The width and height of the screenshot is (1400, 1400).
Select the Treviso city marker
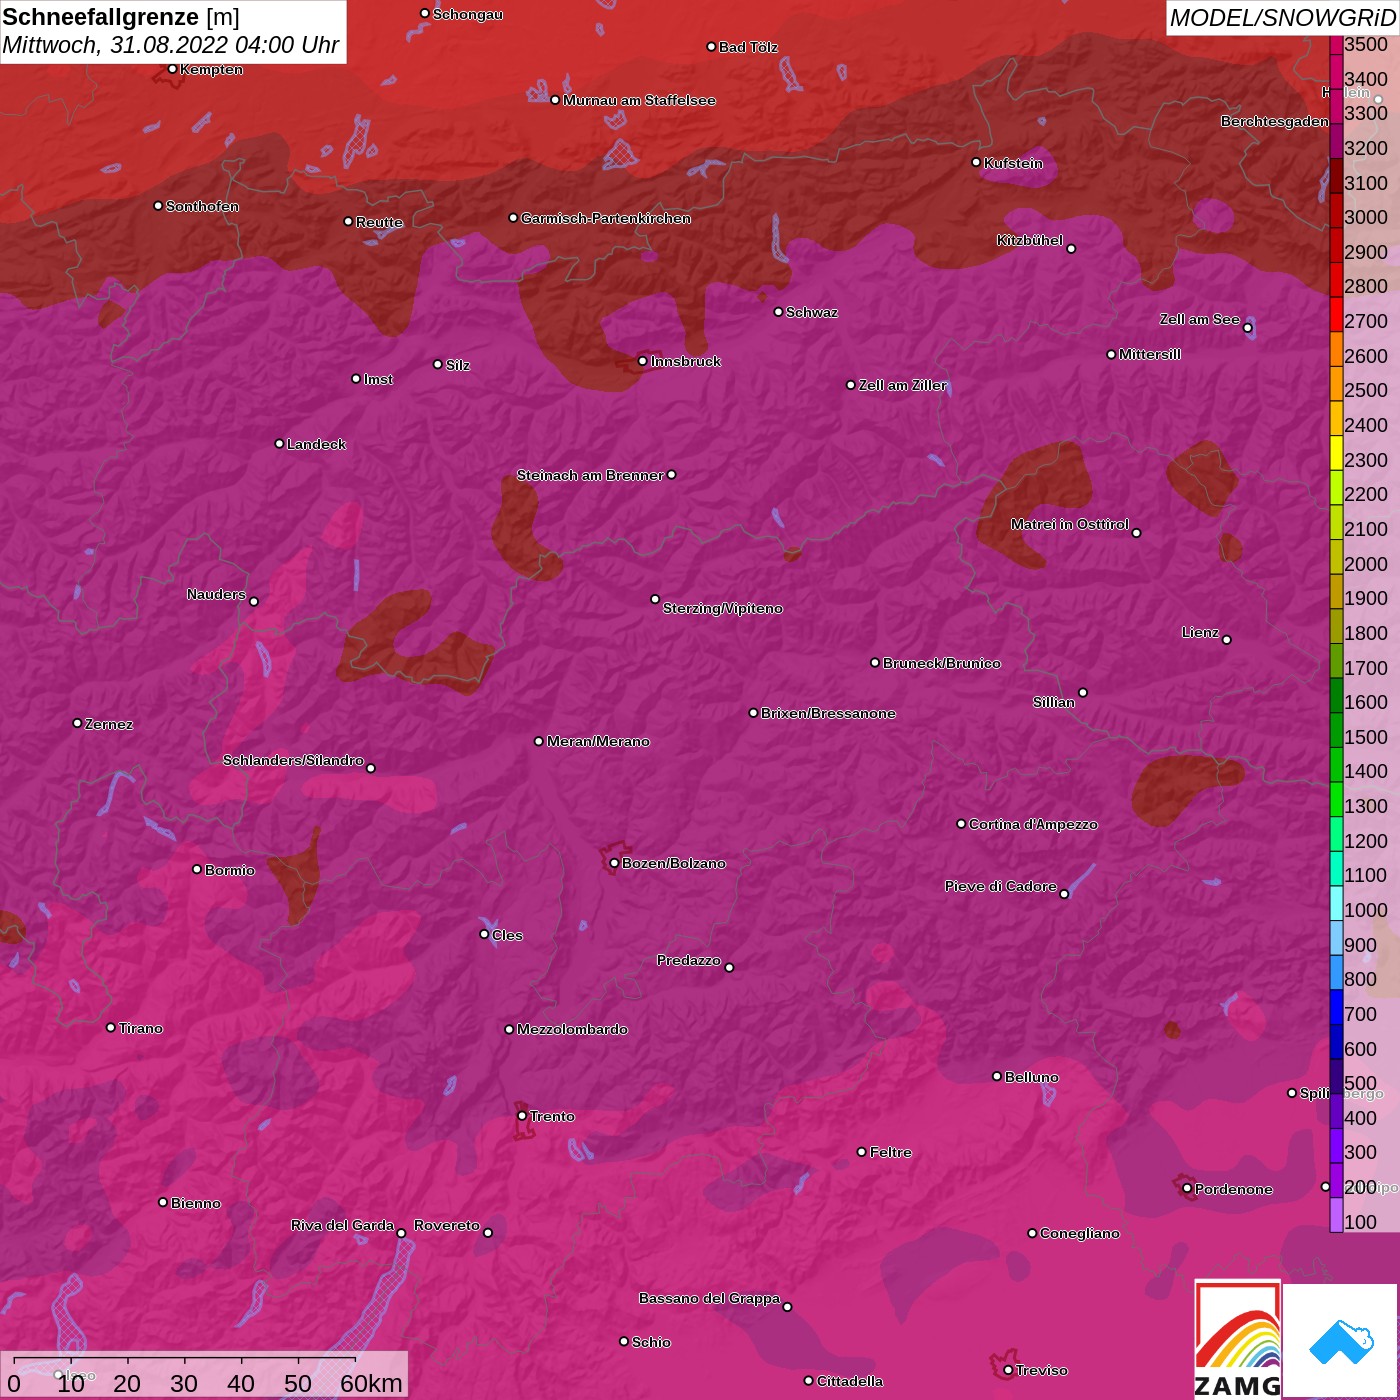tap(1008, 1370)
